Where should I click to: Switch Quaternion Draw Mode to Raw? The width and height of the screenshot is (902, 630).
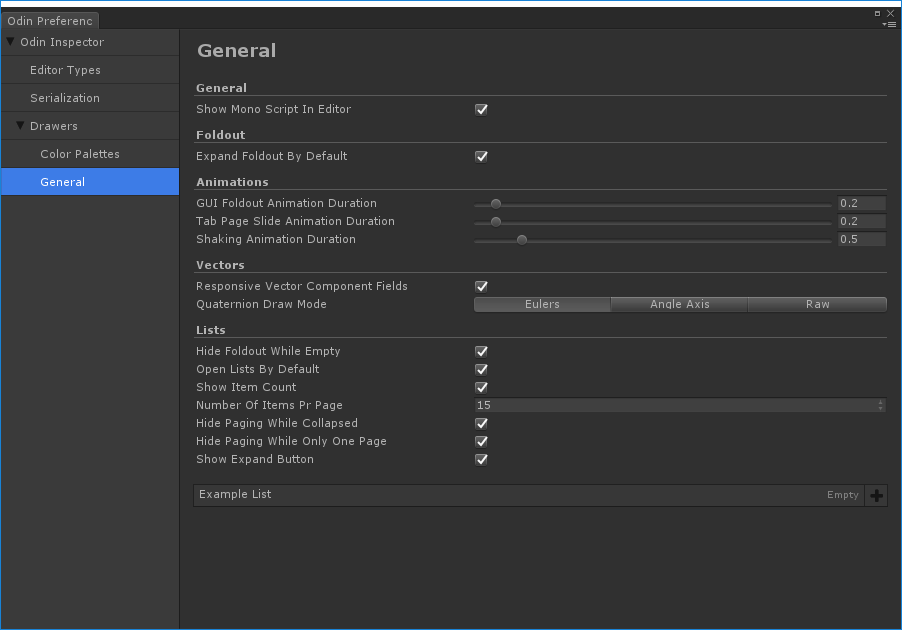coord(816,304)
